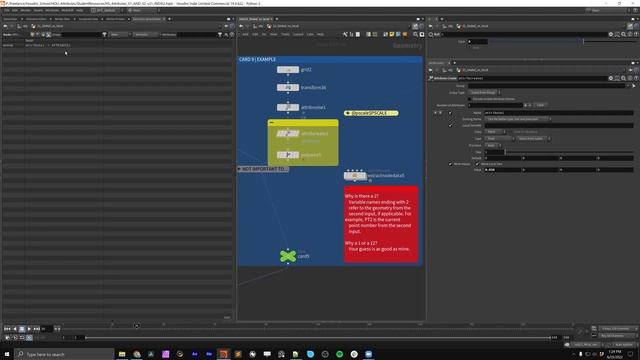Screen dimensions: 640x360
Task: Add new pane tab with plus button
Action: tap(169, 19)
